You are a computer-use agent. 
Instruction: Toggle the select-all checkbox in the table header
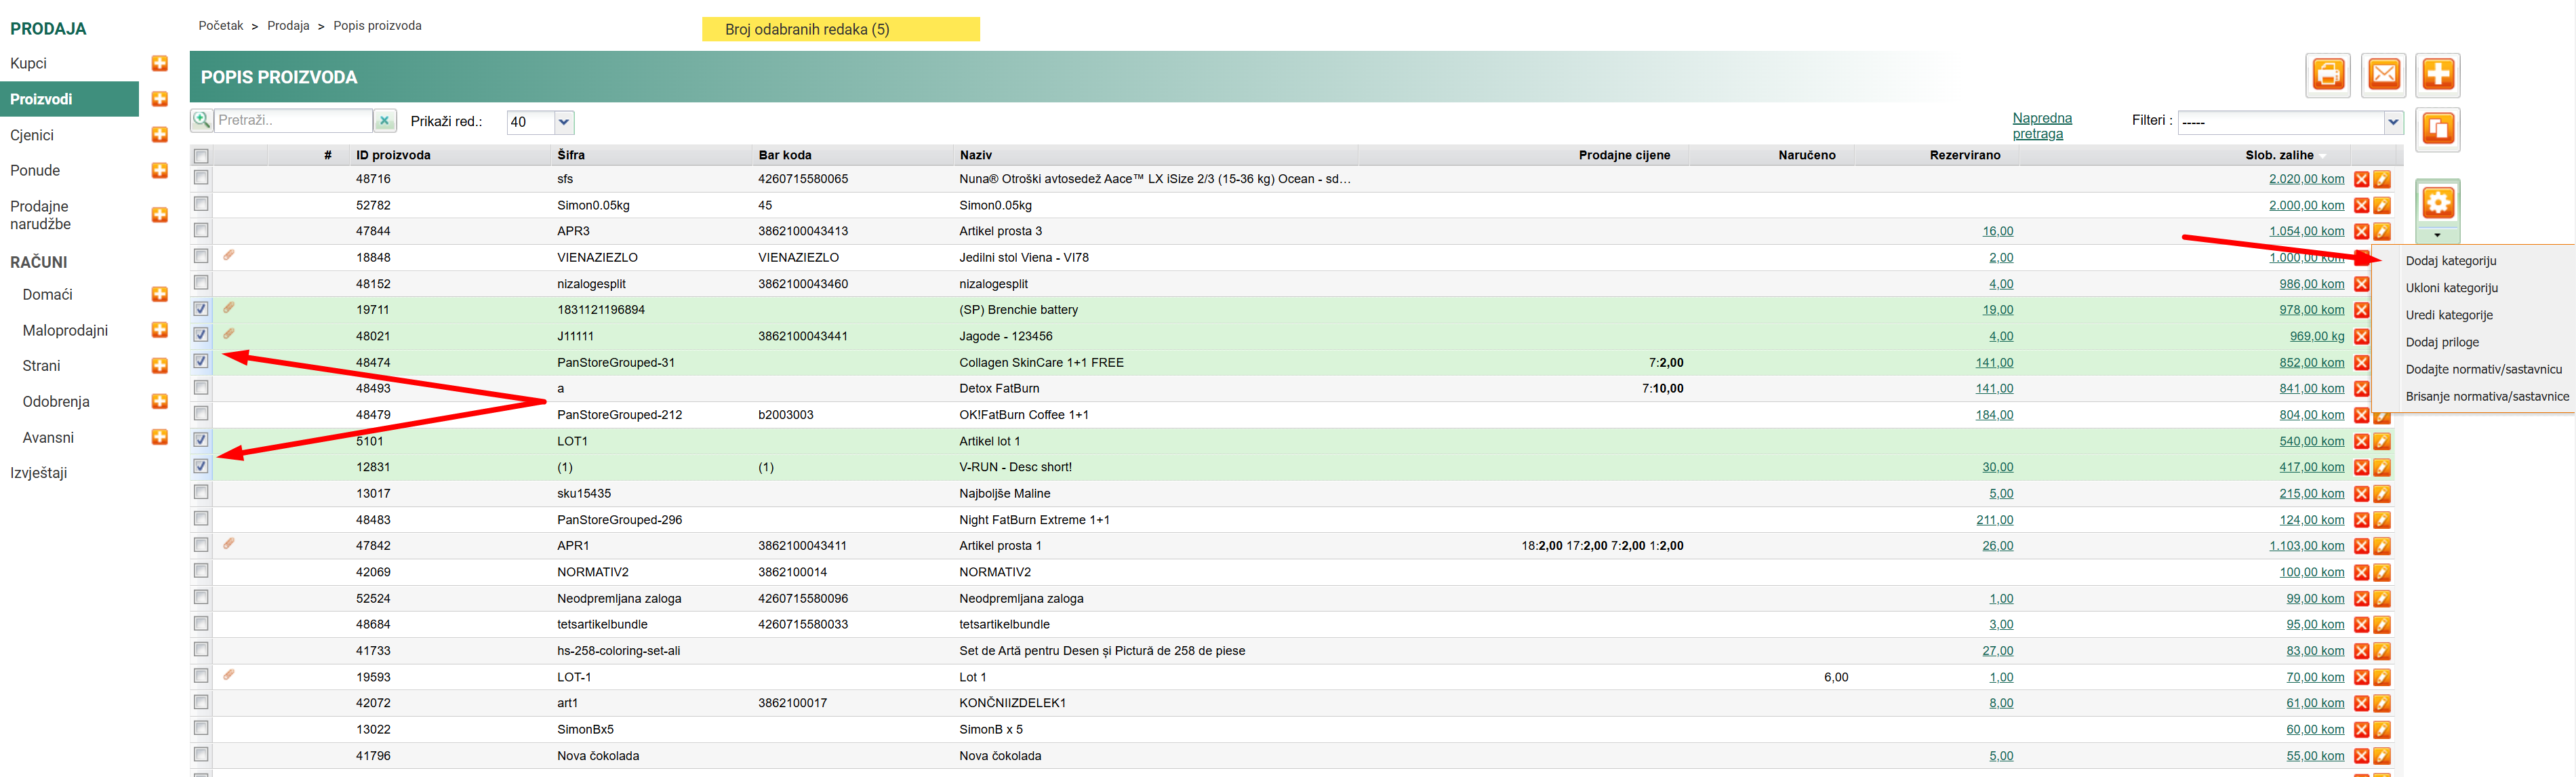pos(201,156)
